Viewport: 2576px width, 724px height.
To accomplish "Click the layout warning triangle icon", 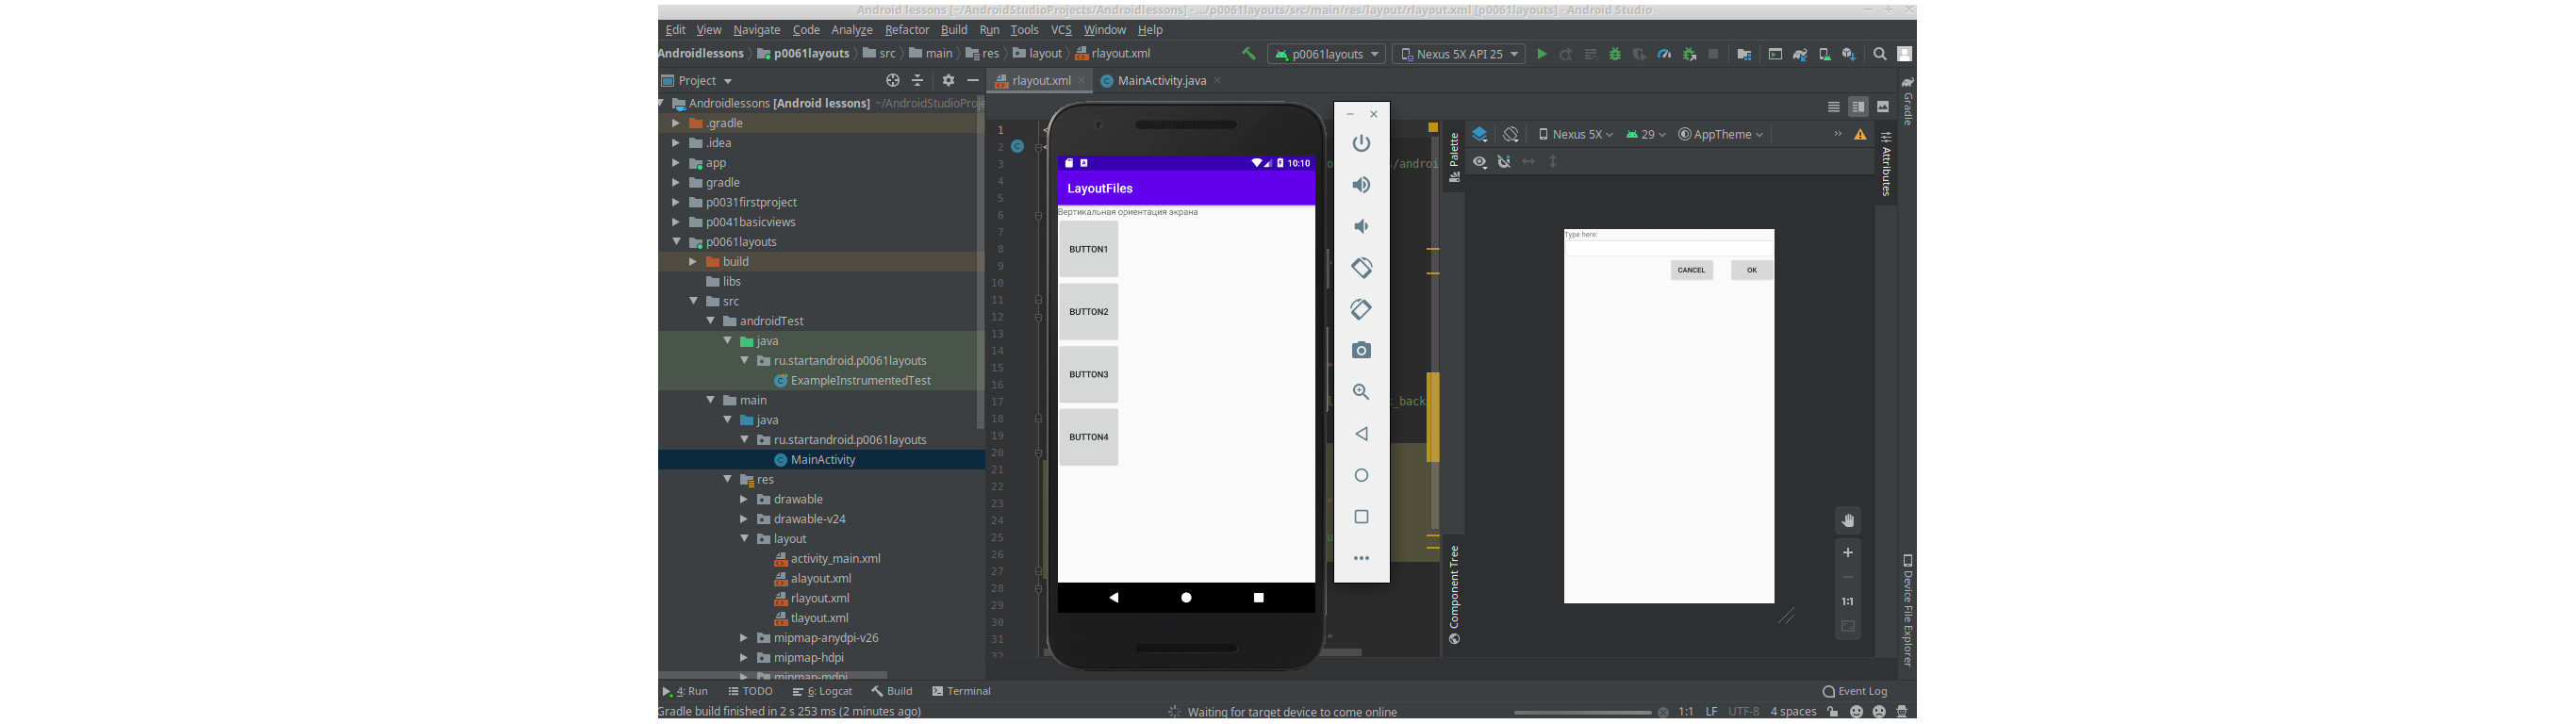I will [1860, 135].
